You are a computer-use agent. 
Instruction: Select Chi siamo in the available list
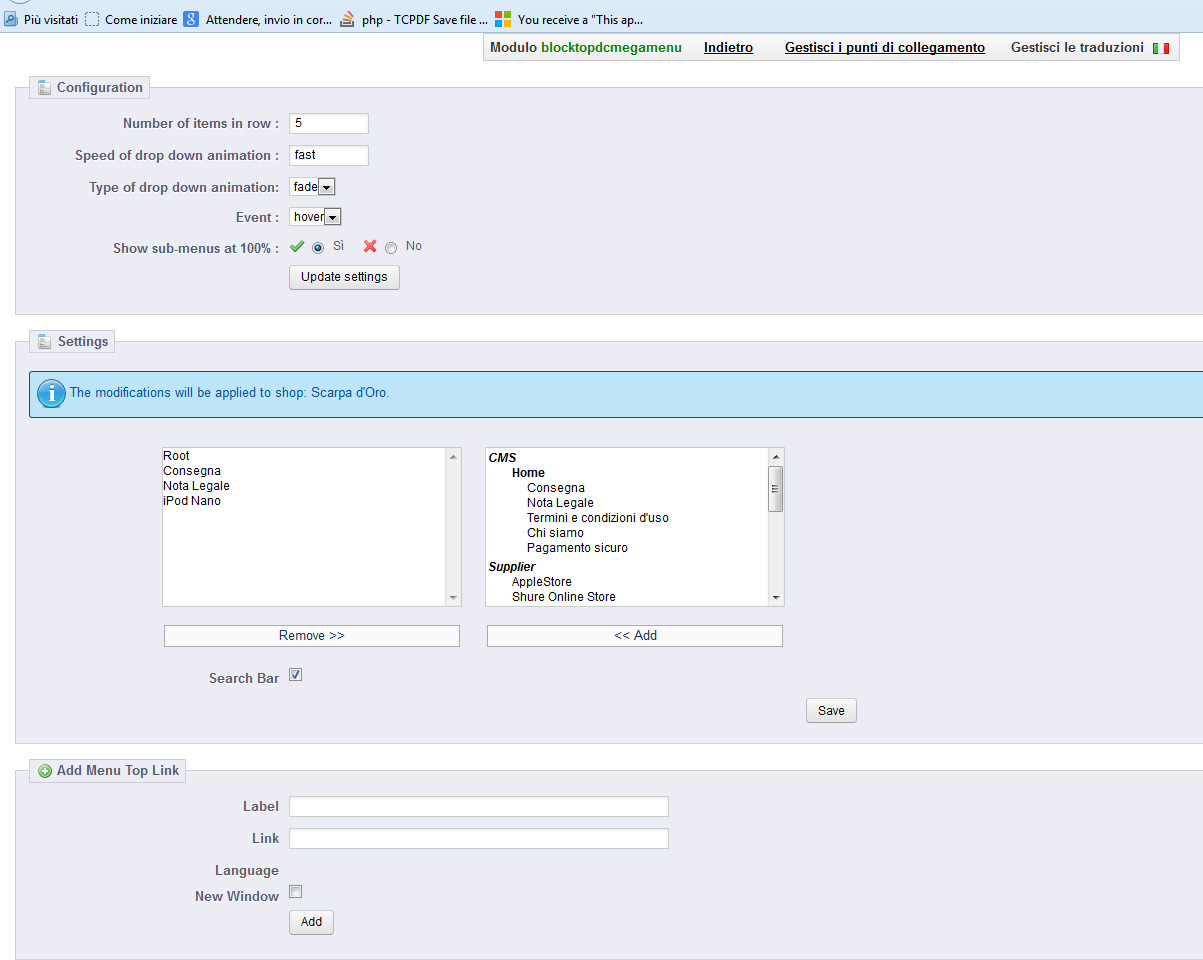click(555, 533)
